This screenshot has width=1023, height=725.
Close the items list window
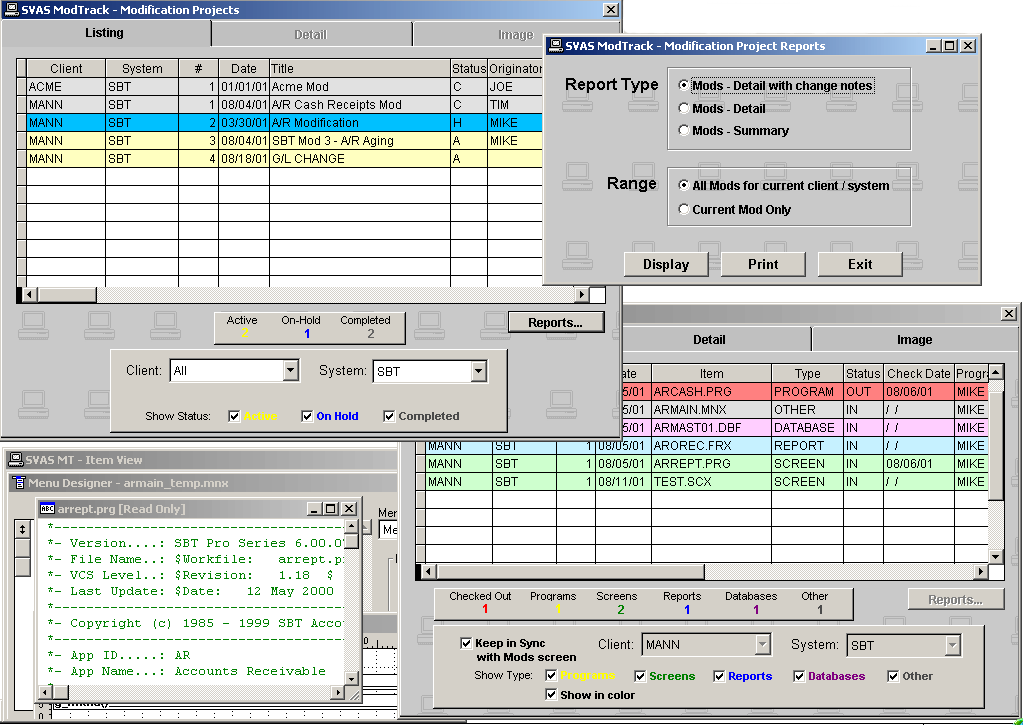(x=1009, y=314)
